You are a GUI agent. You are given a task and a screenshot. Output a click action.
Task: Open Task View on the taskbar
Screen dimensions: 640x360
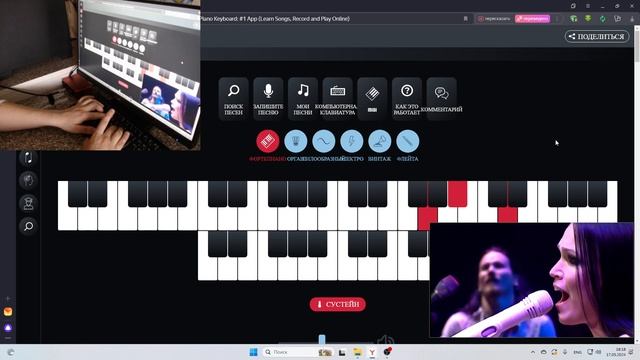[342, 352]
